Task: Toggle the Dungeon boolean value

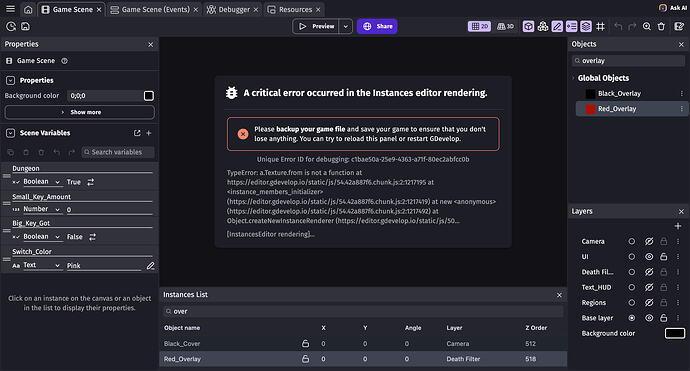Action: click(91, 182)
